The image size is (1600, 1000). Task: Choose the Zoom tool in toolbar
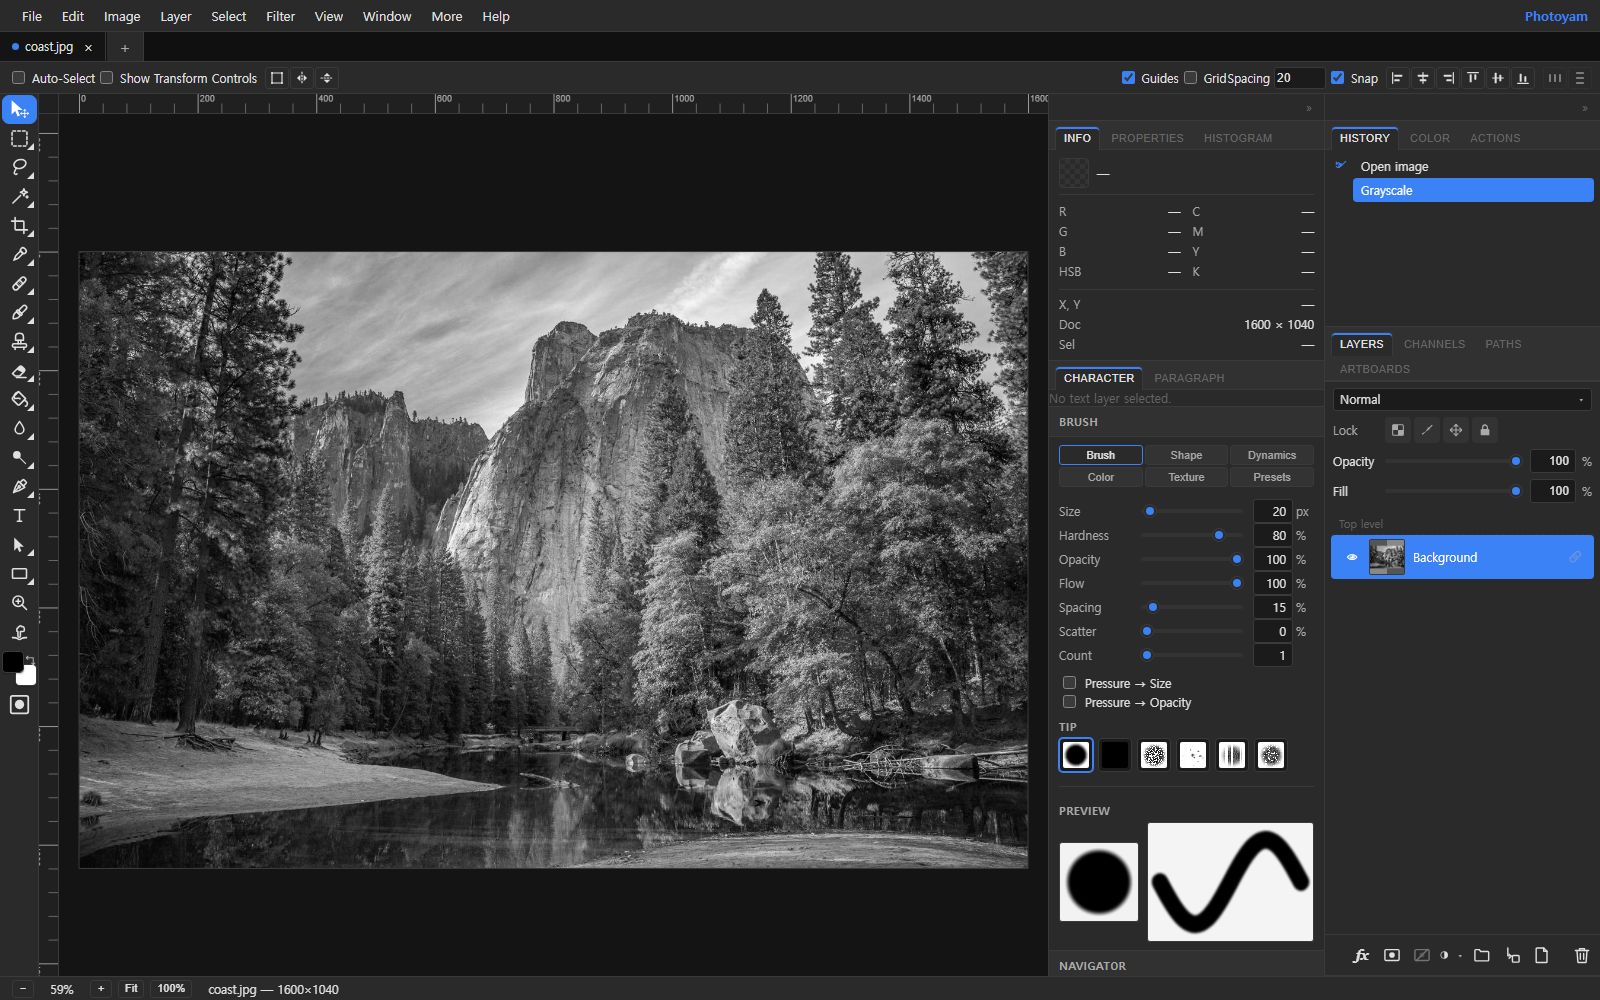[19, 603]
